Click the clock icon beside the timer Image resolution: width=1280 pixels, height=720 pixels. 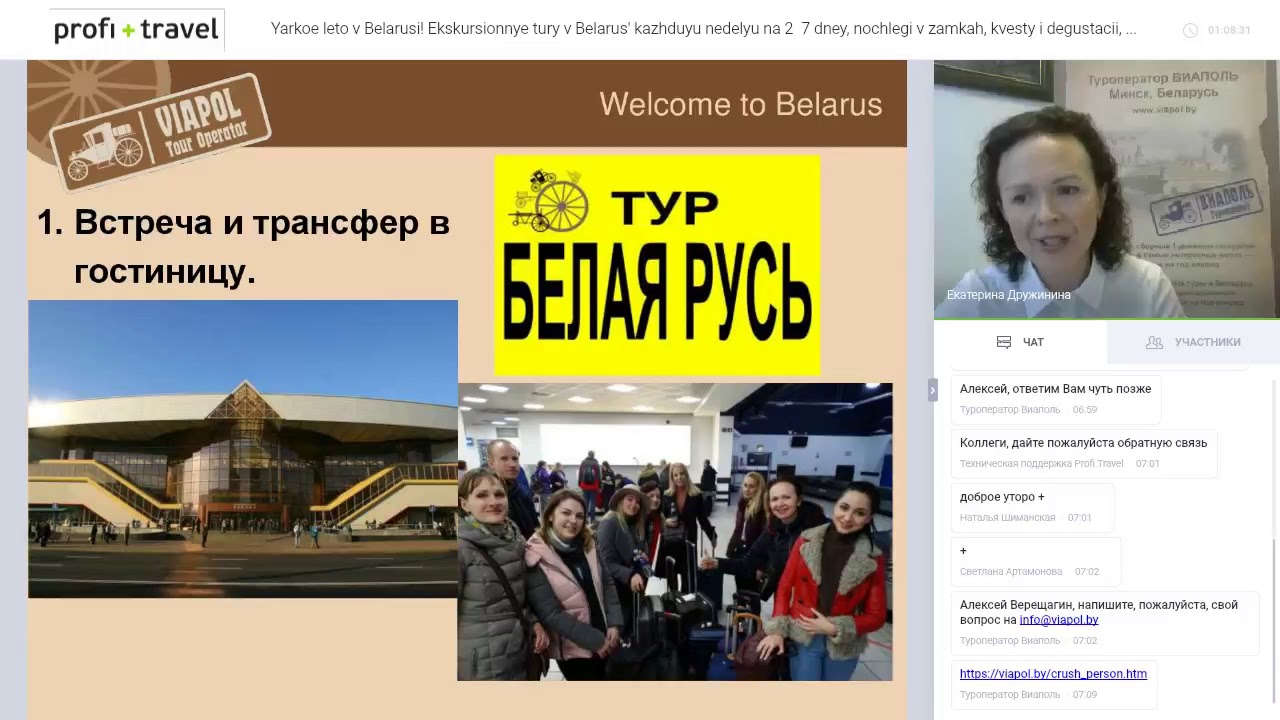tap(1190, 30)
